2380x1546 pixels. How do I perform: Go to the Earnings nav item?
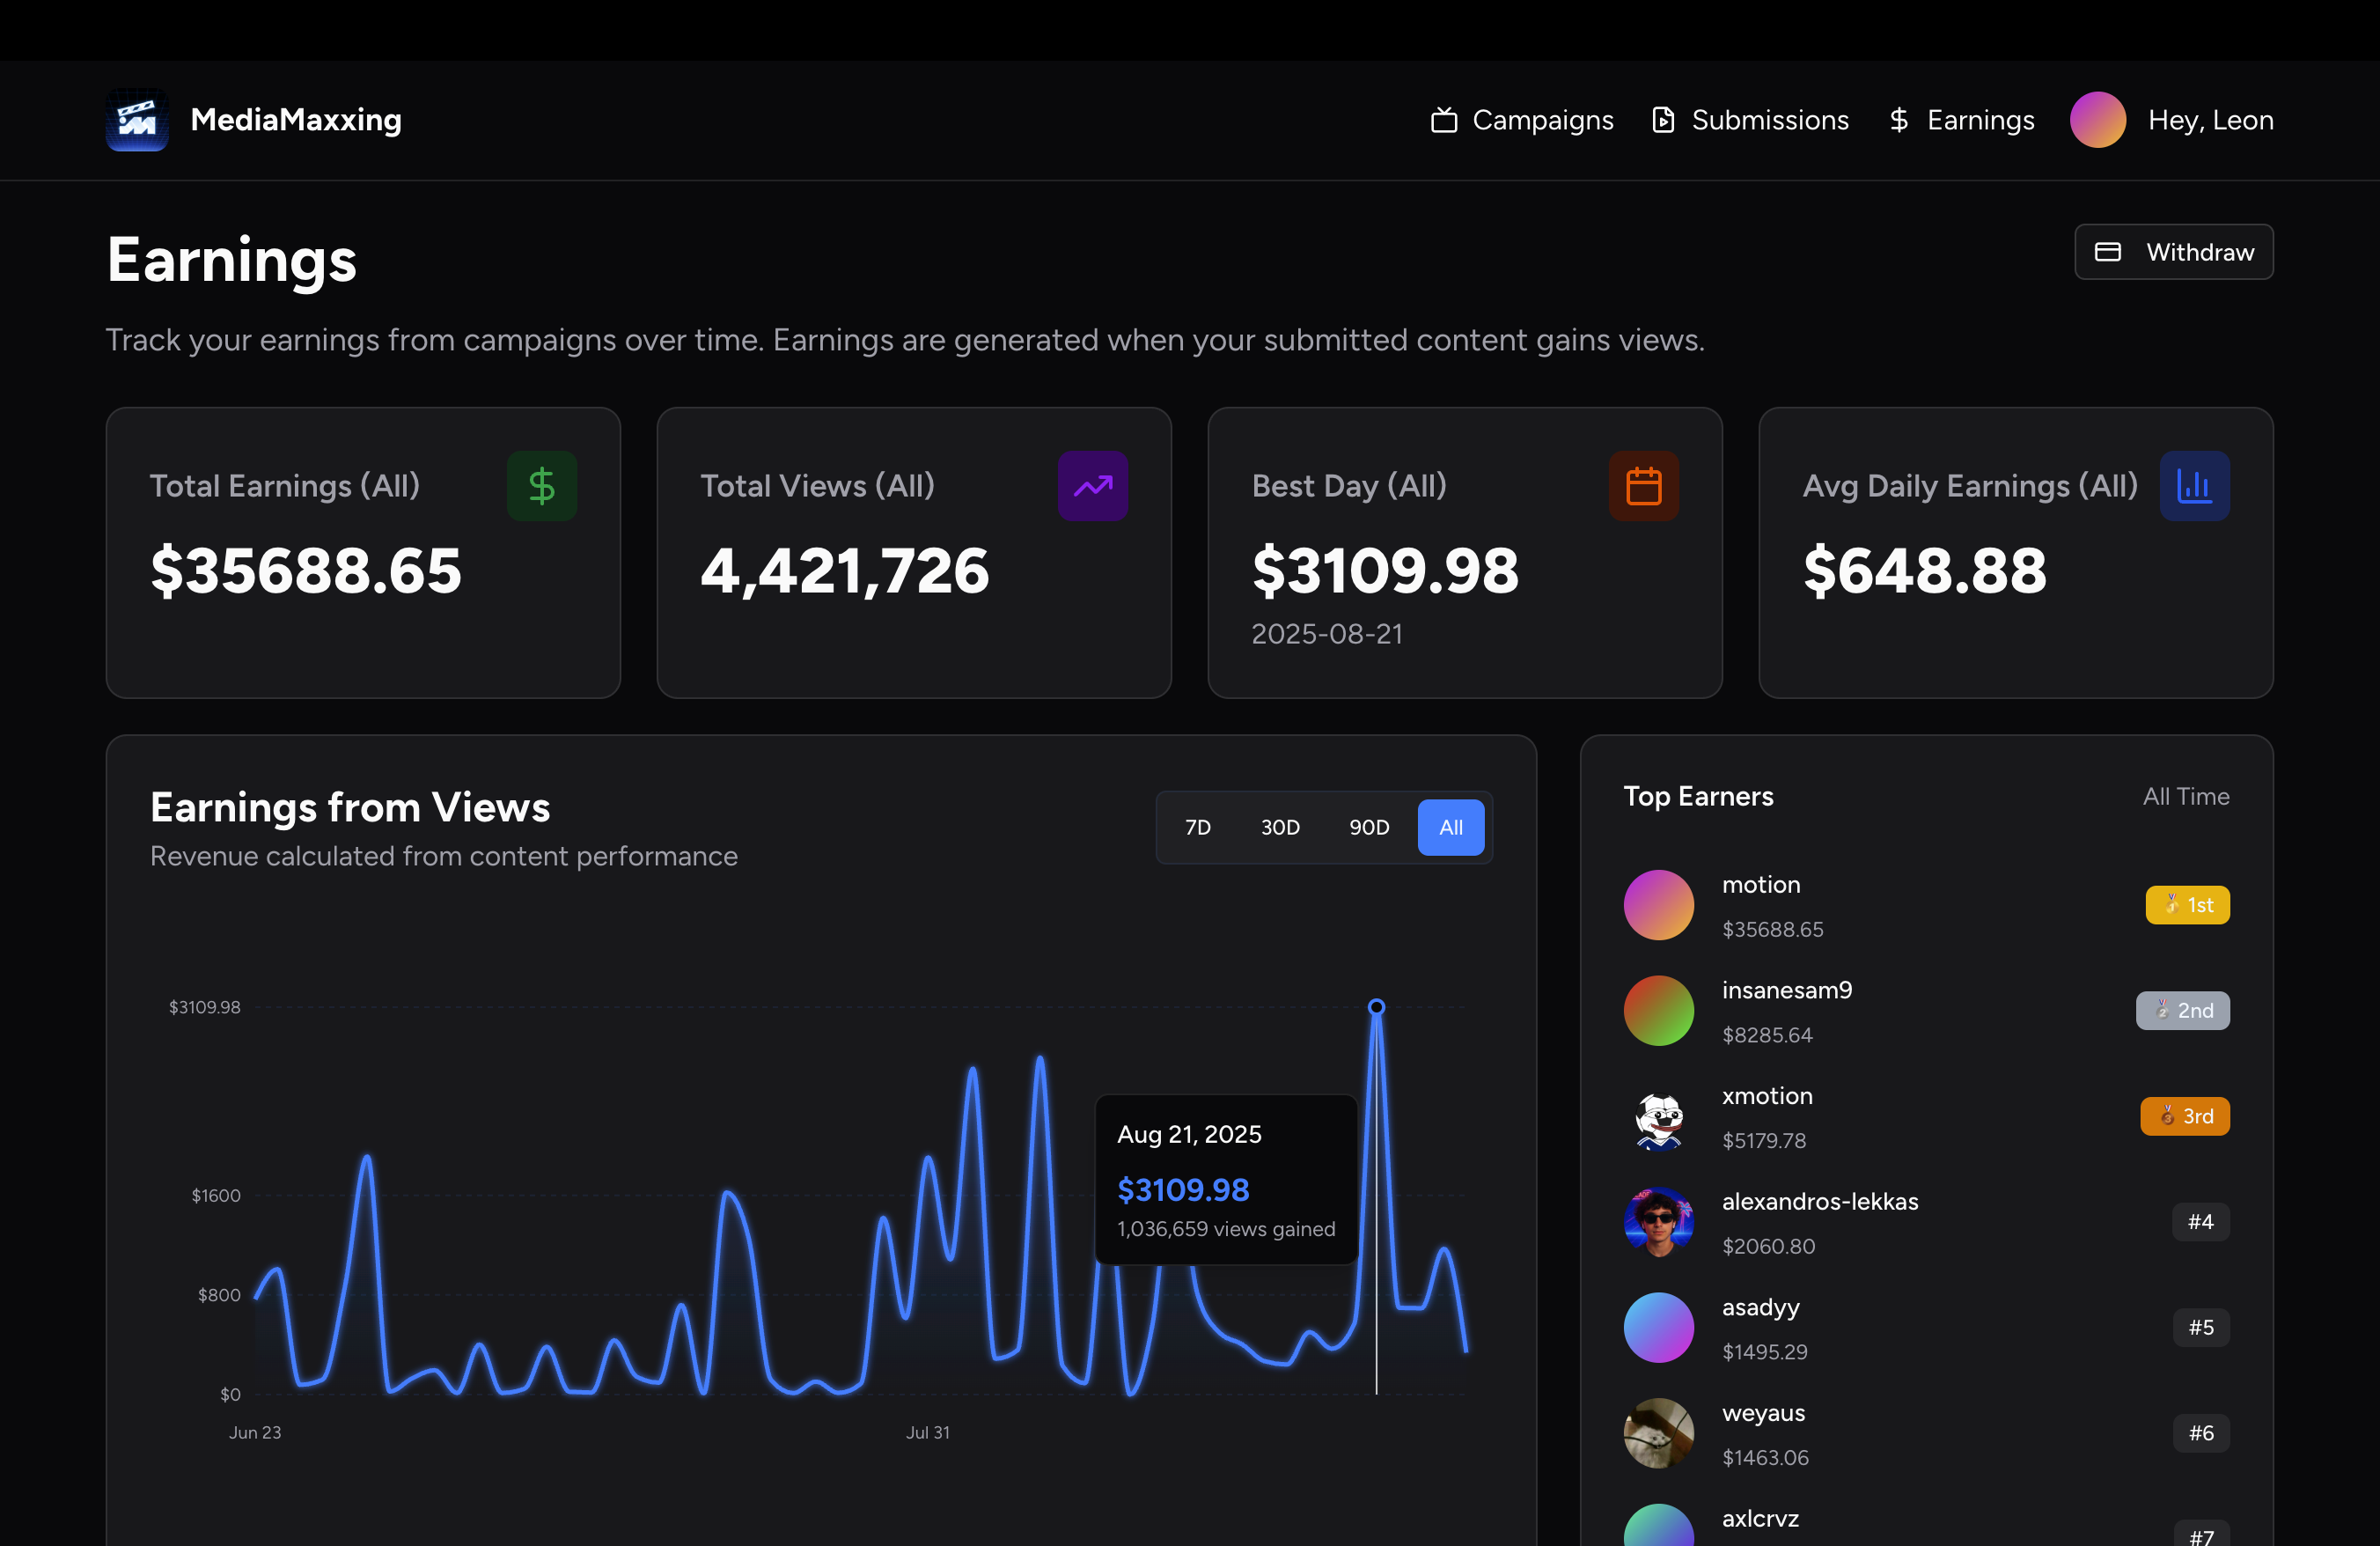(1961, 120)
